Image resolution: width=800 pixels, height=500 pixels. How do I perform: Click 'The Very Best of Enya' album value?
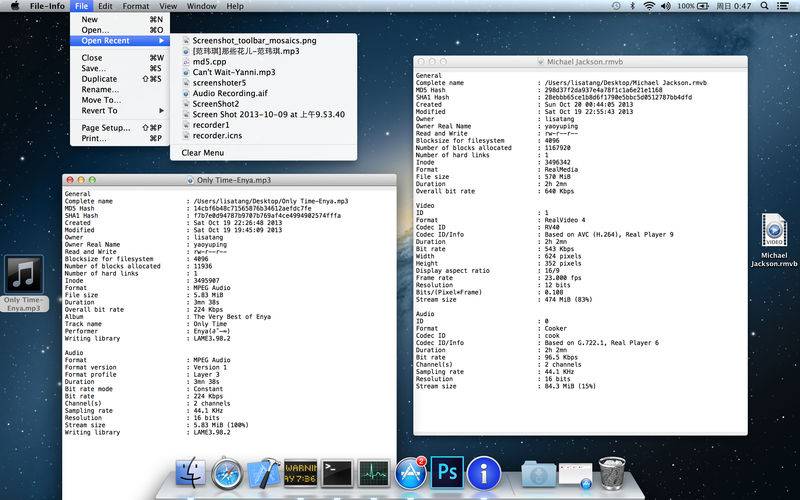[232, 317]
